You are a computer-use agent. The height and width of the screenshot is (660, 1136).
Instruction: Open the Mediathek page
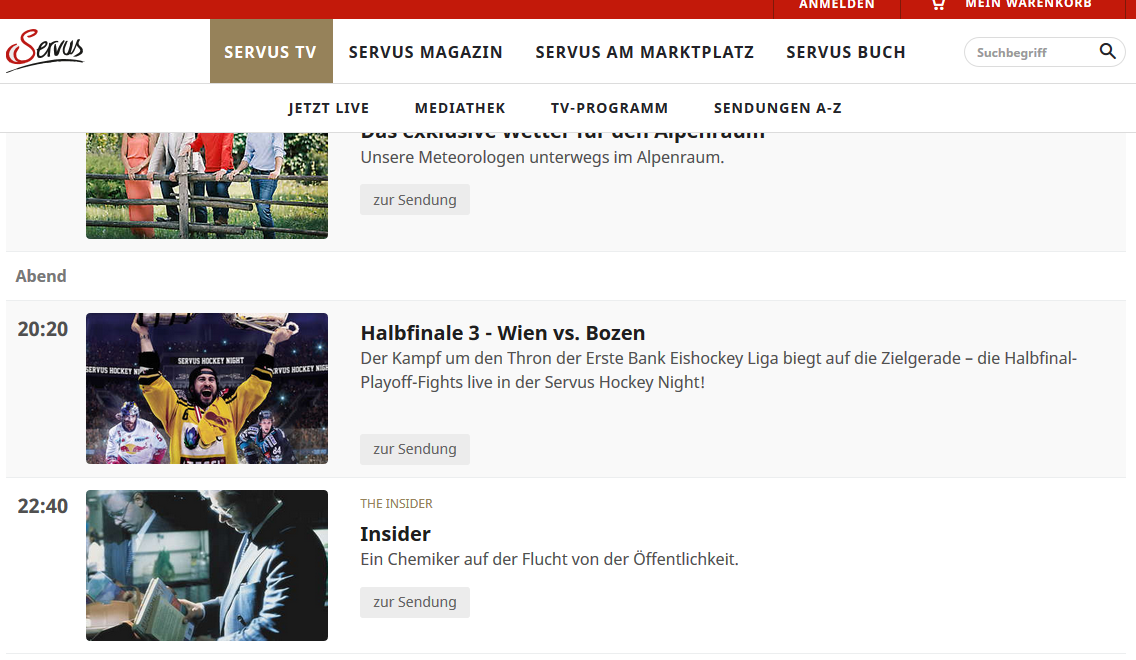pos(460,108)
